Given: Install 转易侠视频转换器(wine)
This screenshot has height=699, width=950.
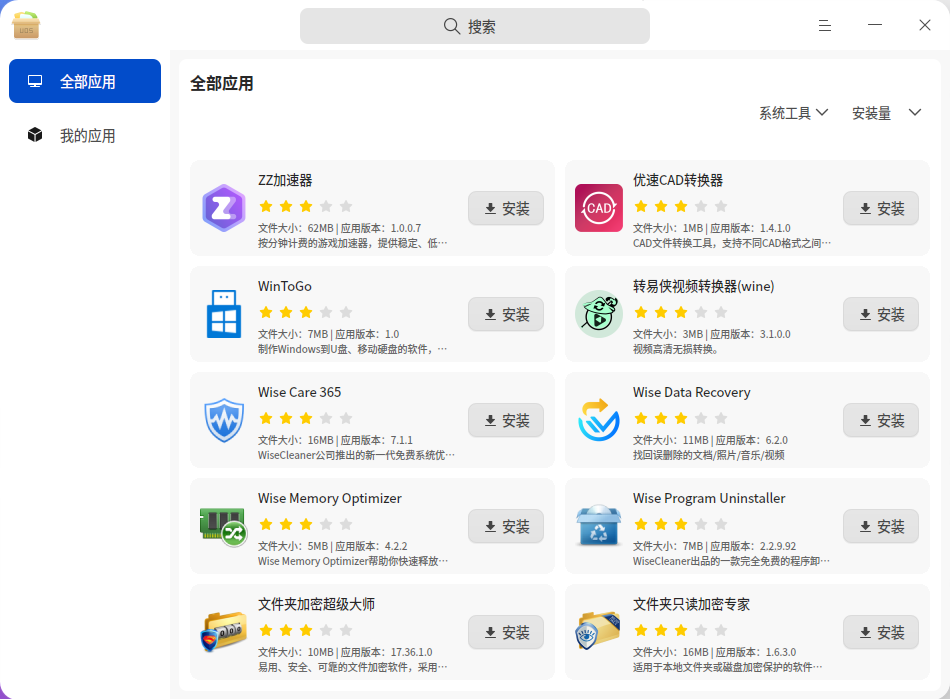Looking at the screenshot, I should coord(881,314).
